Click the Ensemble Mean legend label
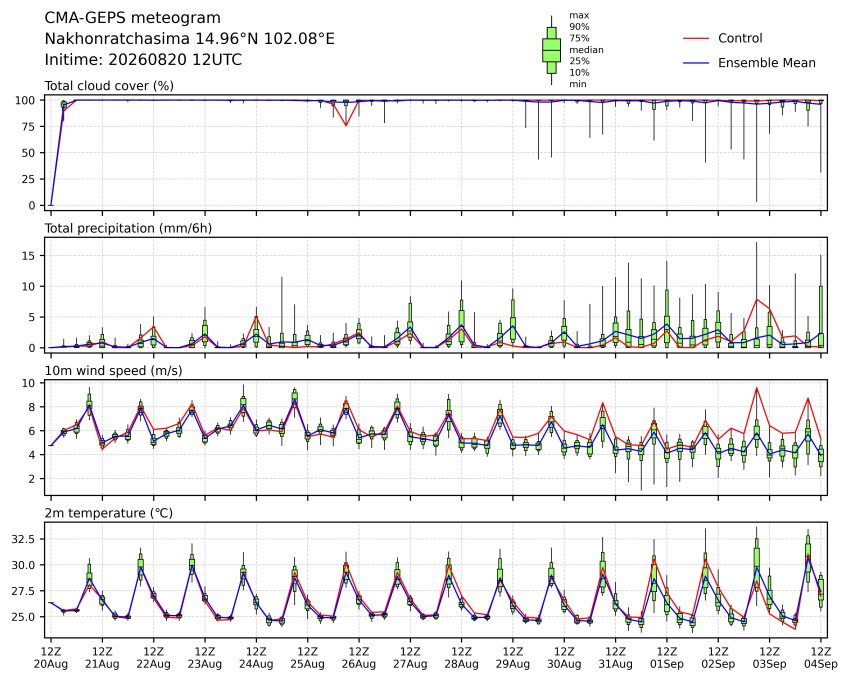 point(767,63)
